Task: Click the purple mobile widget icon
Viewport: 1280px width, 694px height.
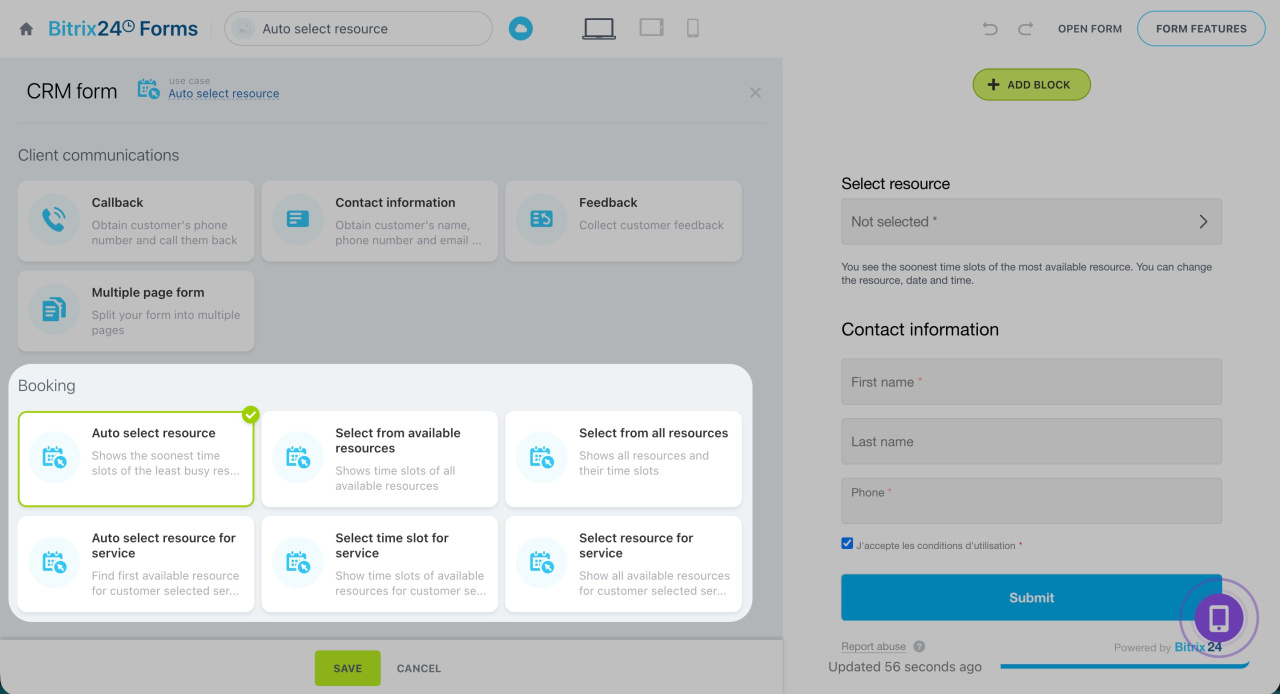Action: tap(1219, 618)
